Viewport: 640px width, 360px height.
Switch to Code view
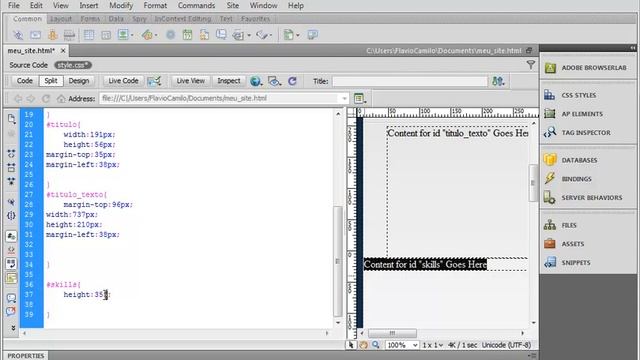[24, 81]
